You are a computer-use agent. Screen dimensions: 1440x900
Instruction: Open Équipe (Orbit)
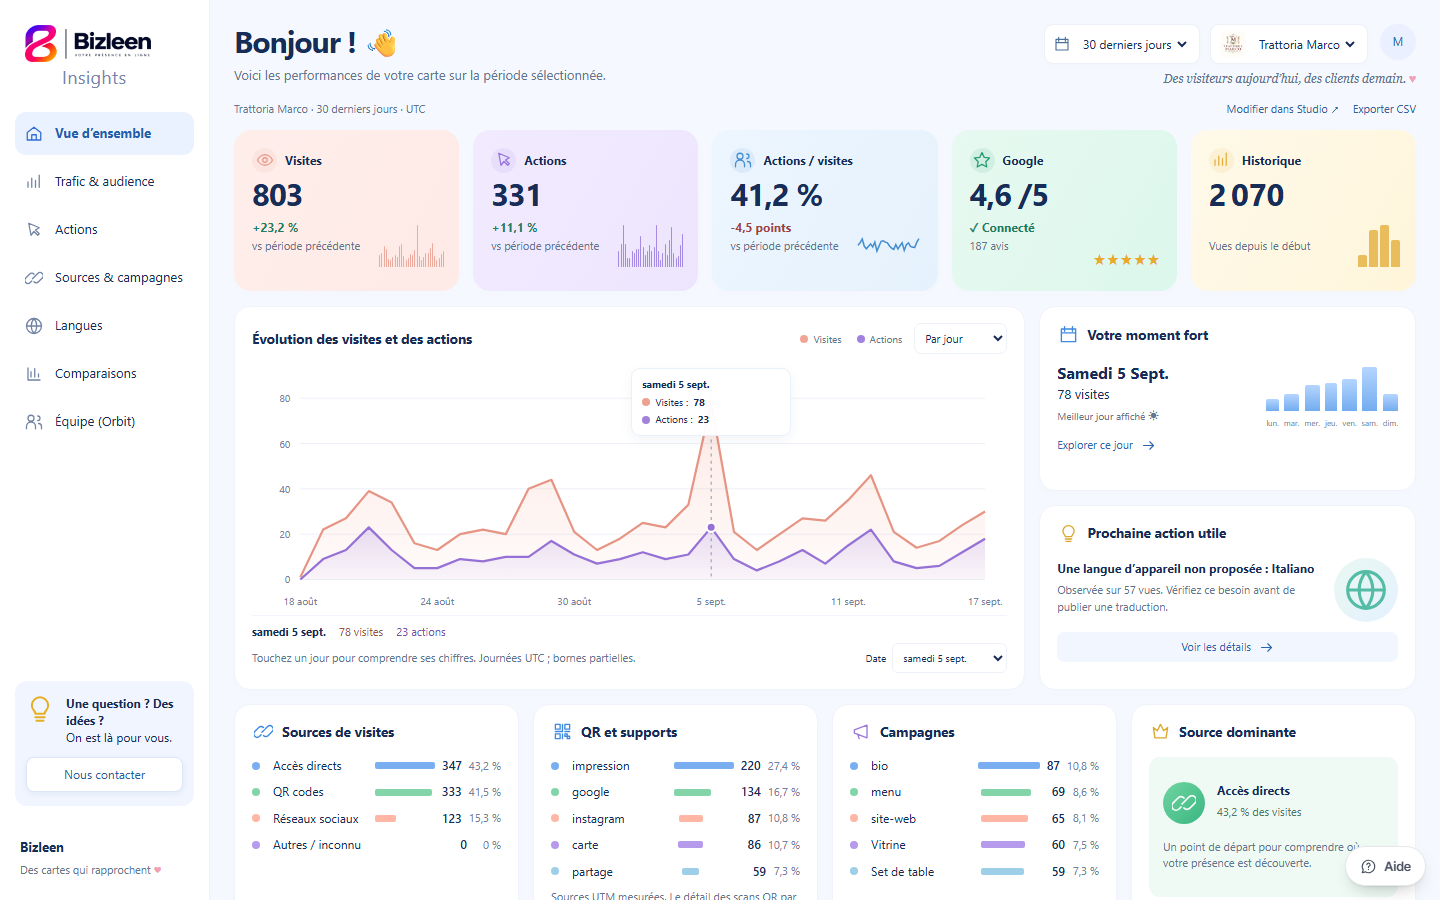104,422
